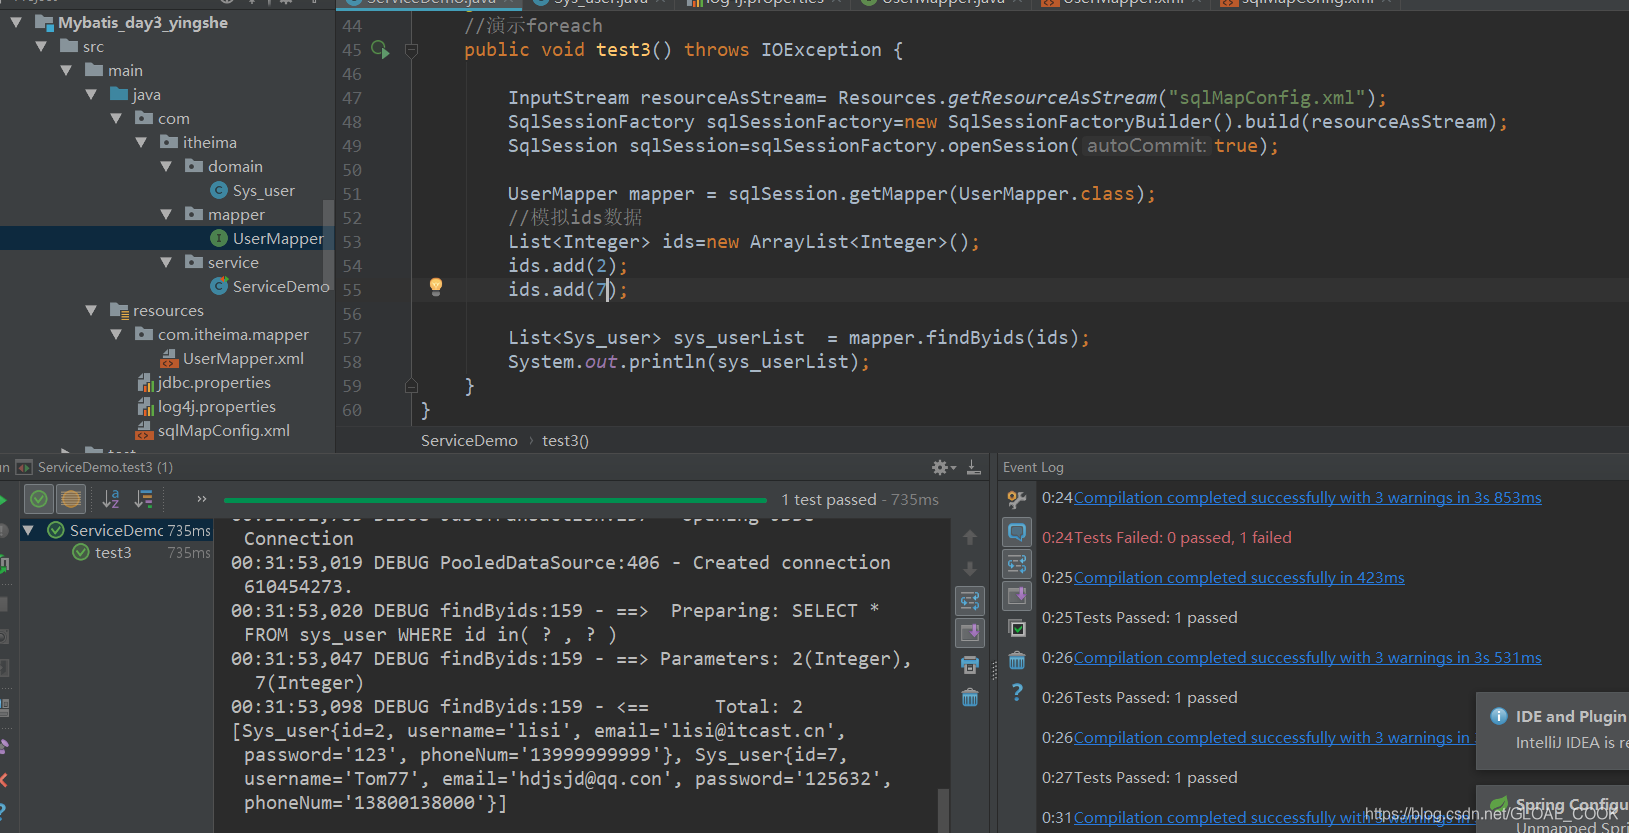1629x833 pixels.
Task: Open the lightbulb intention actions on line 55
Action: coord(436,287)
